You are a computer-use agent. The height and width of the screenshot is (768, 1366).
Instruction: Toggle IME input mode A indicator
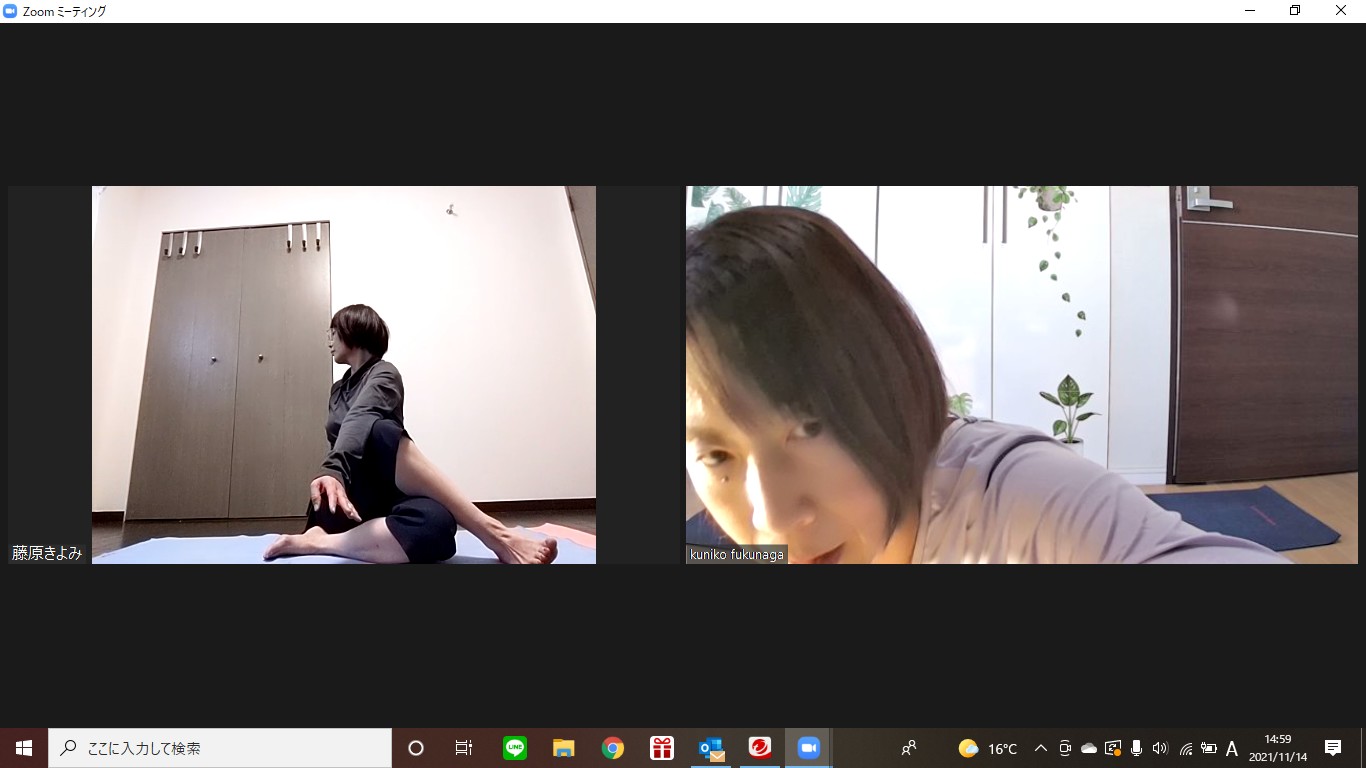[x=1232, y=748]
